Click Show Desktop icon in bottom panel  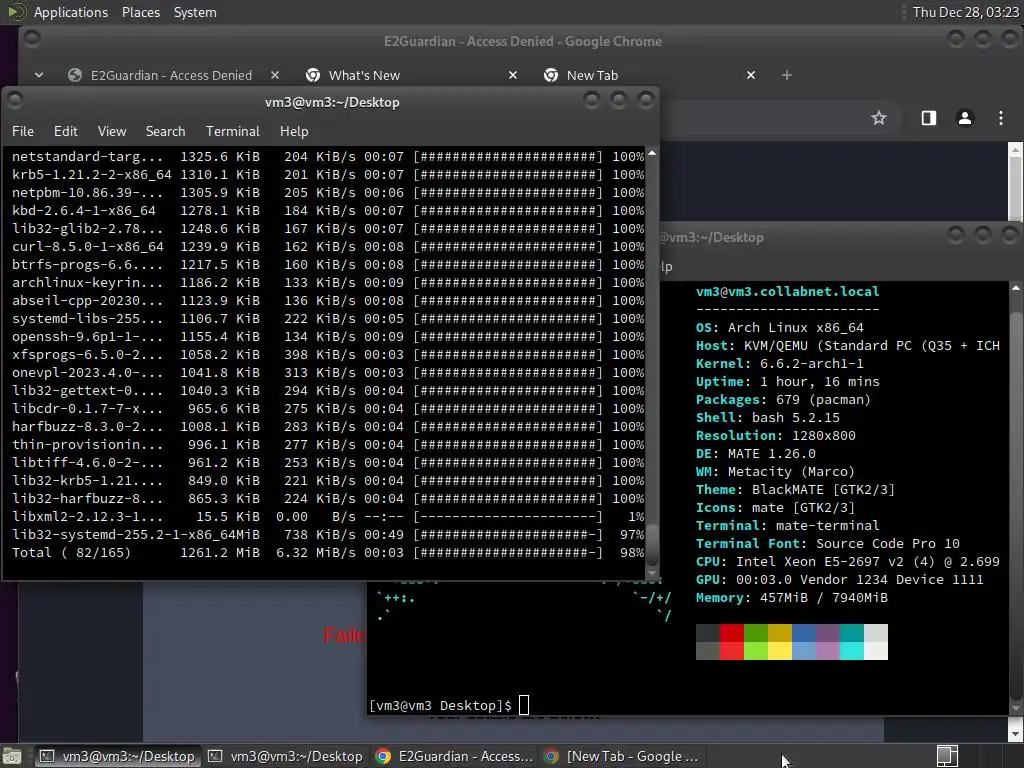click(12, 756)
